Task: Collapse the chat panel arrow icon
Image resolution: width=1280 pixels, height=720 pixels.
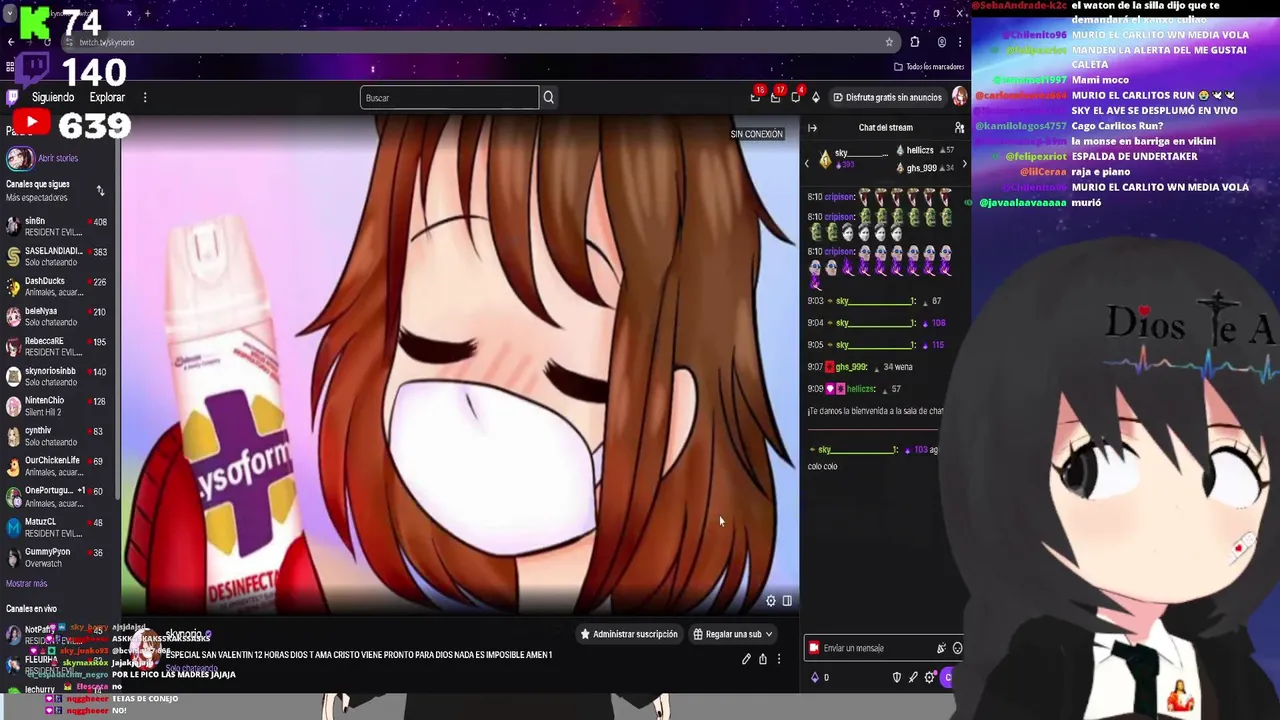Action: click(x=812, y=128)
